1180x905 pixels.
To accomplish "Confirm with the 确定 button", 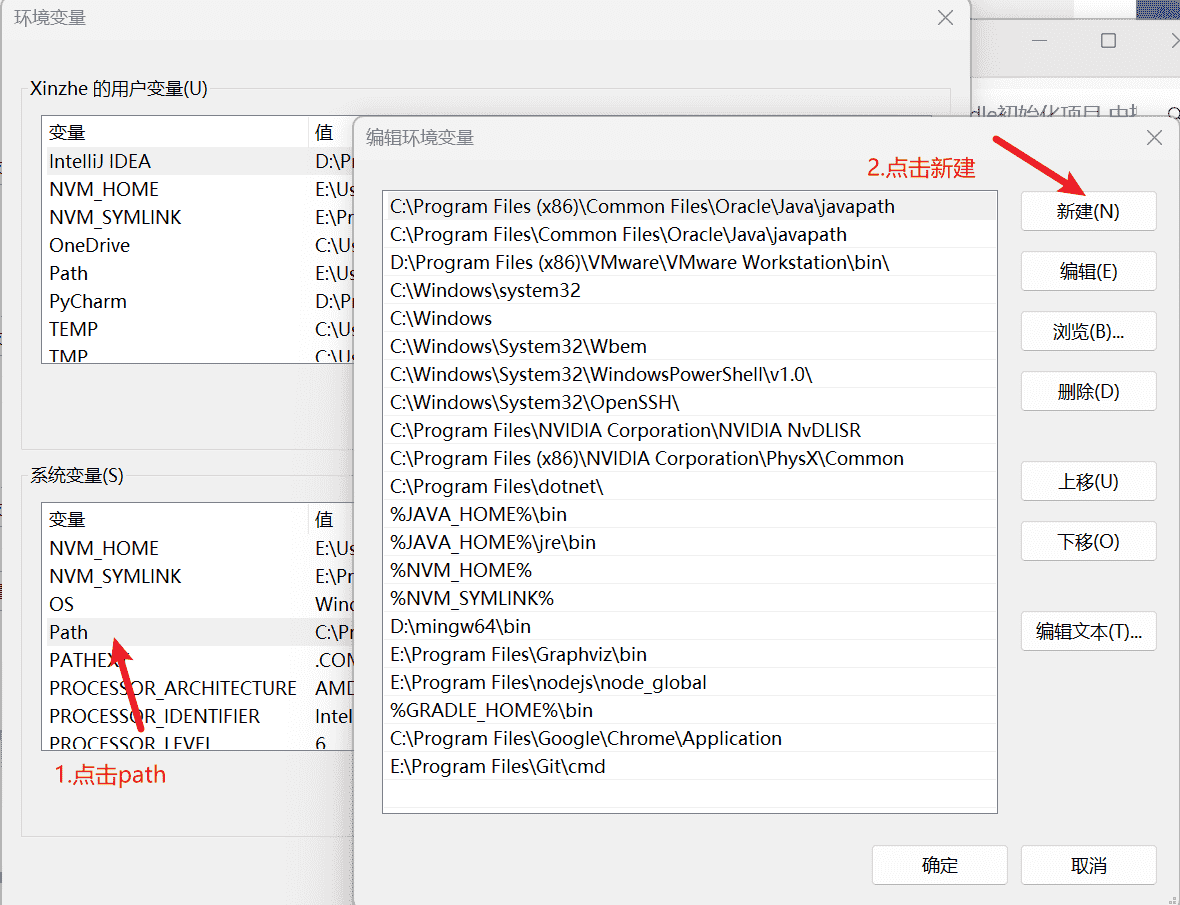I will (939, 866).
